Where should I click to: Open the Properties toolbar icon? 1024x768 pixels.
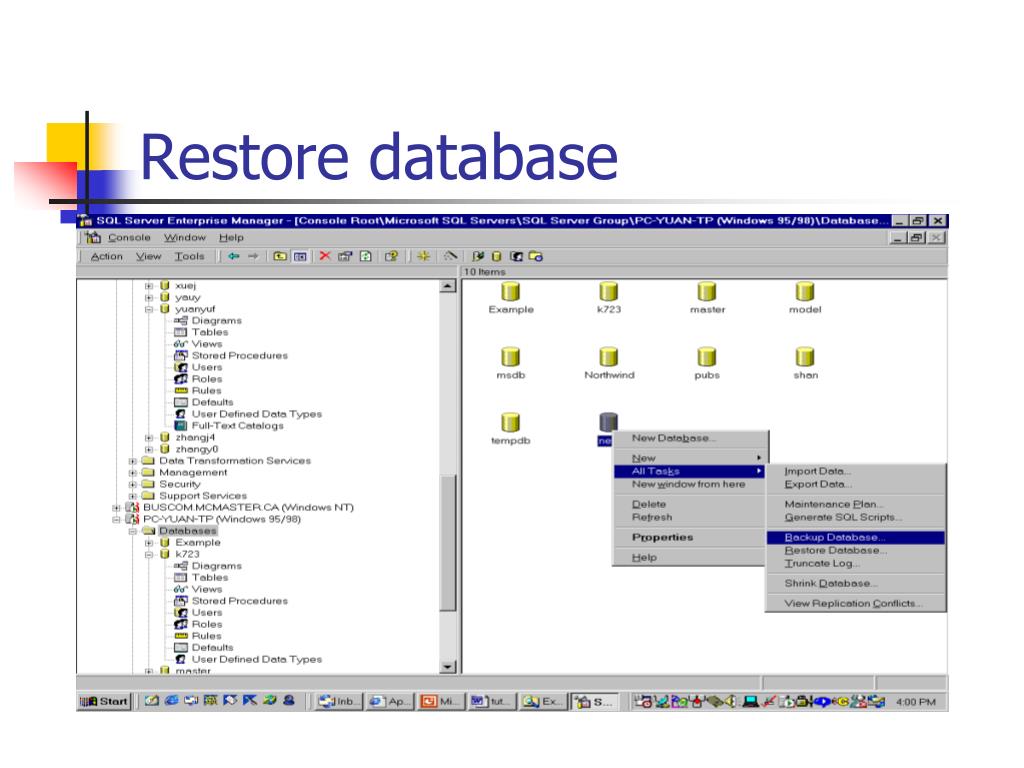345,257
